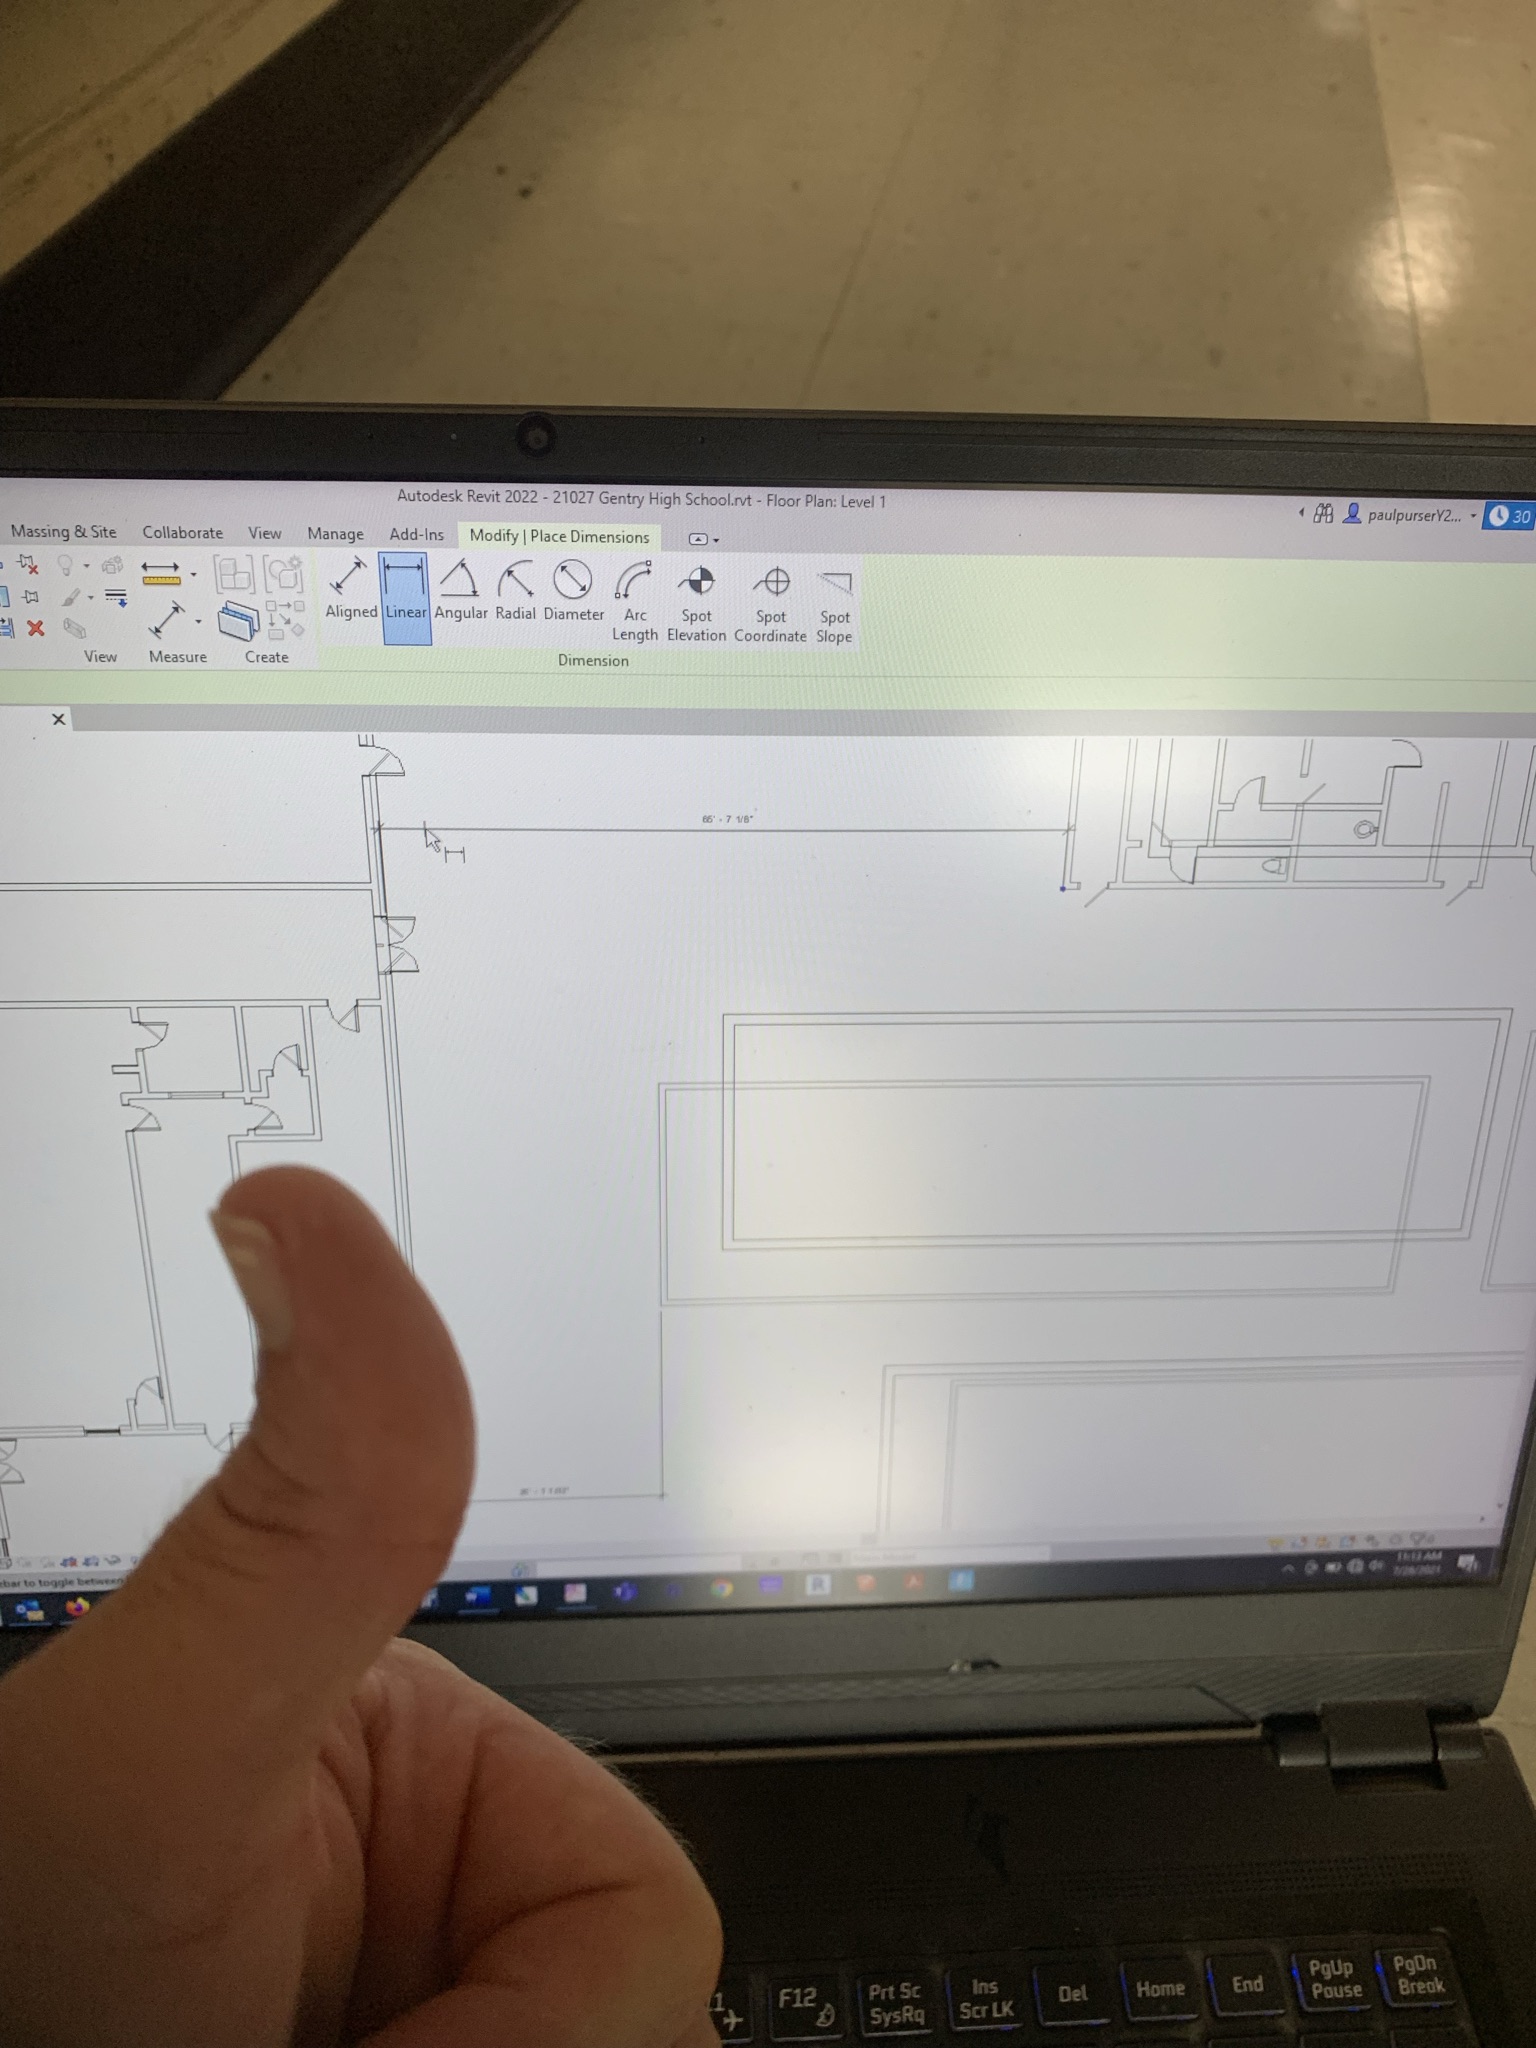Open the notification center in the taskbar
Image resolution: width=1536 pixels, height=2048 pixels.
click(1467, 1563)
